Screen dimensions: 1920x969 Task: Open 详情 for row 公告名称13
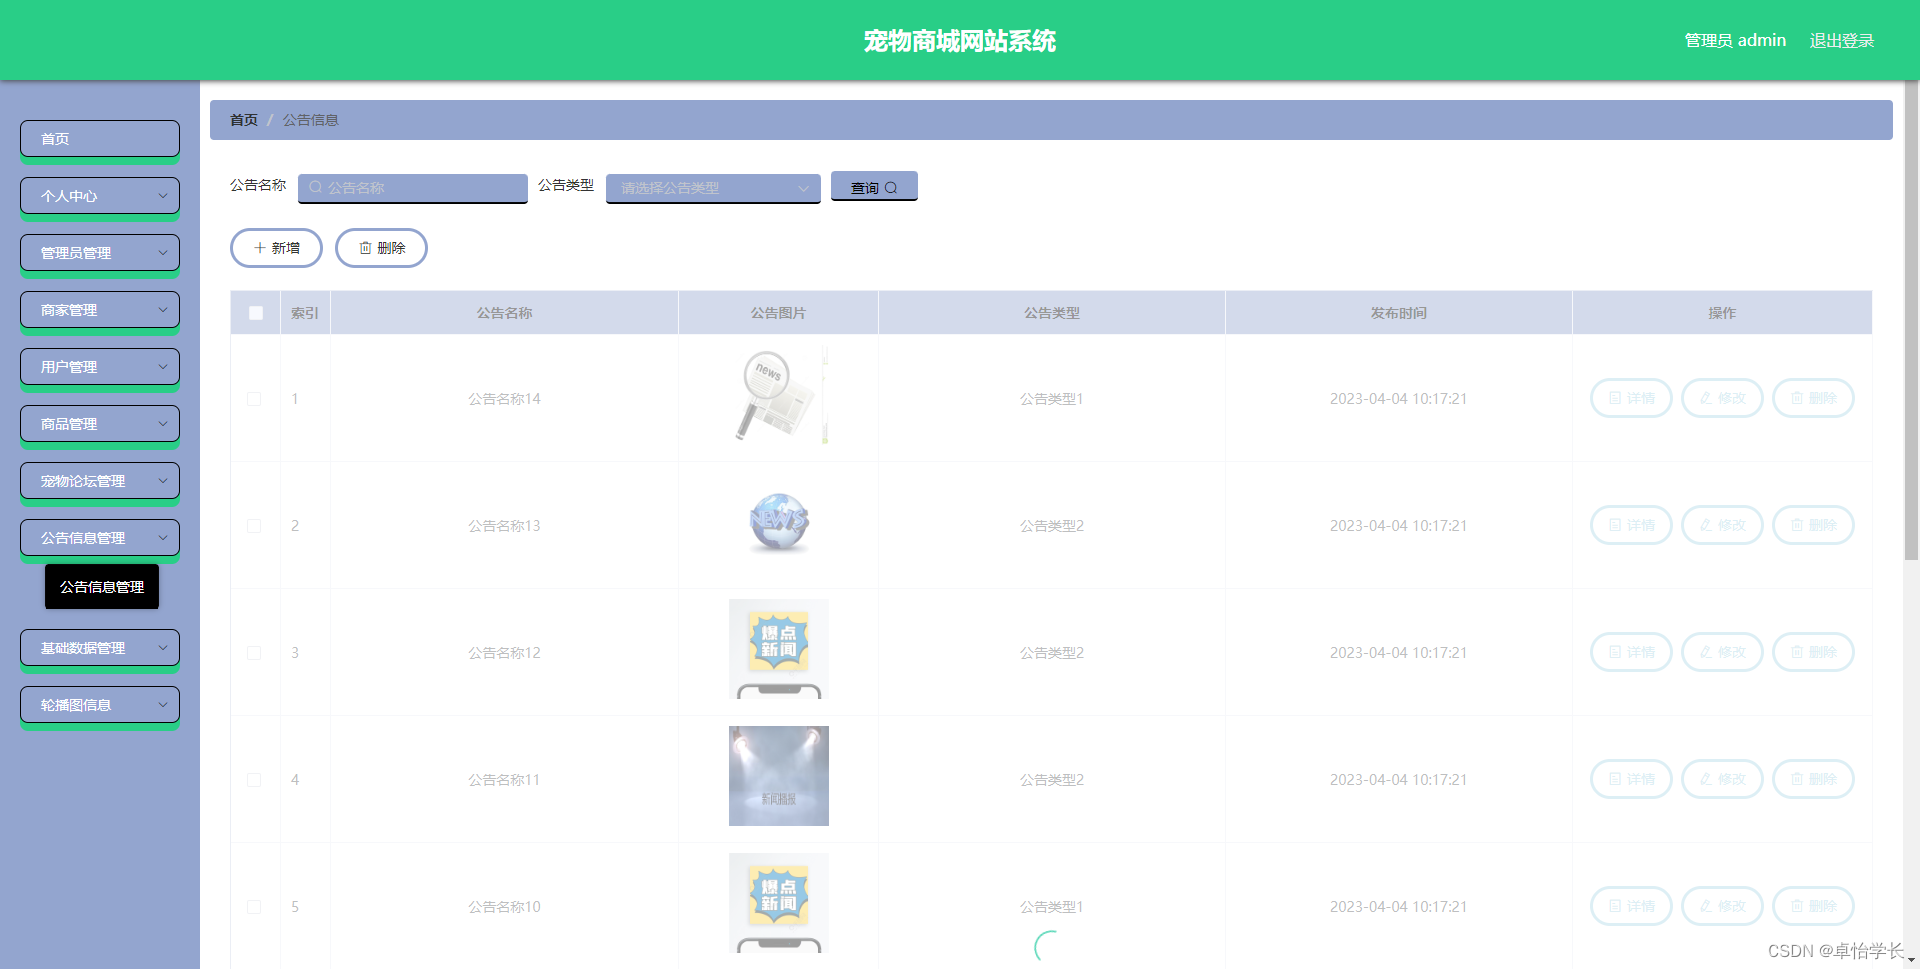1631,525
